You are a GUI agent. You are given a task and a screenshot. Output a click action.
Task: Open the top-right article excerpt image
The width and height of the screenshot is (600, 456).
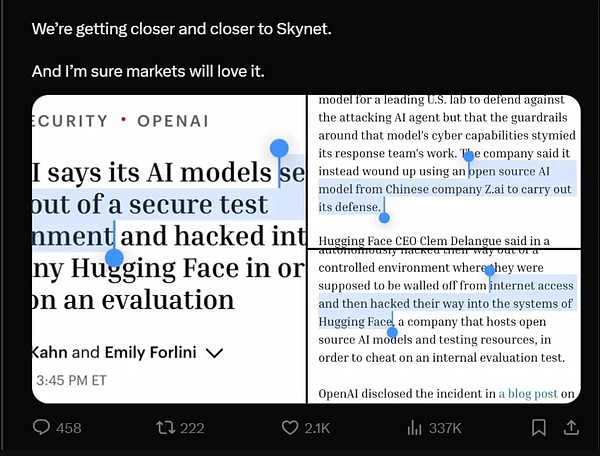(444, 171)
